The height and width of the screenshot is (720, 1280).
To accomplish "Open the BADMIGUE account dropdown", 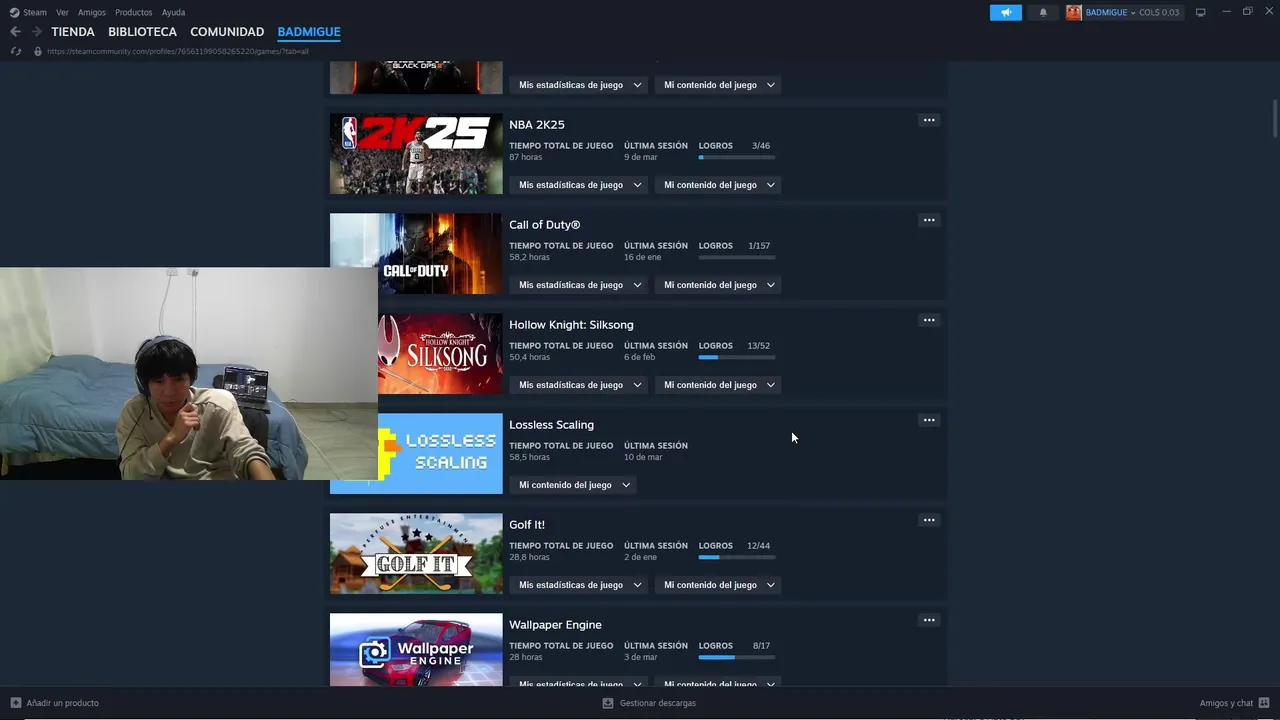I will tap(1110, 12).
